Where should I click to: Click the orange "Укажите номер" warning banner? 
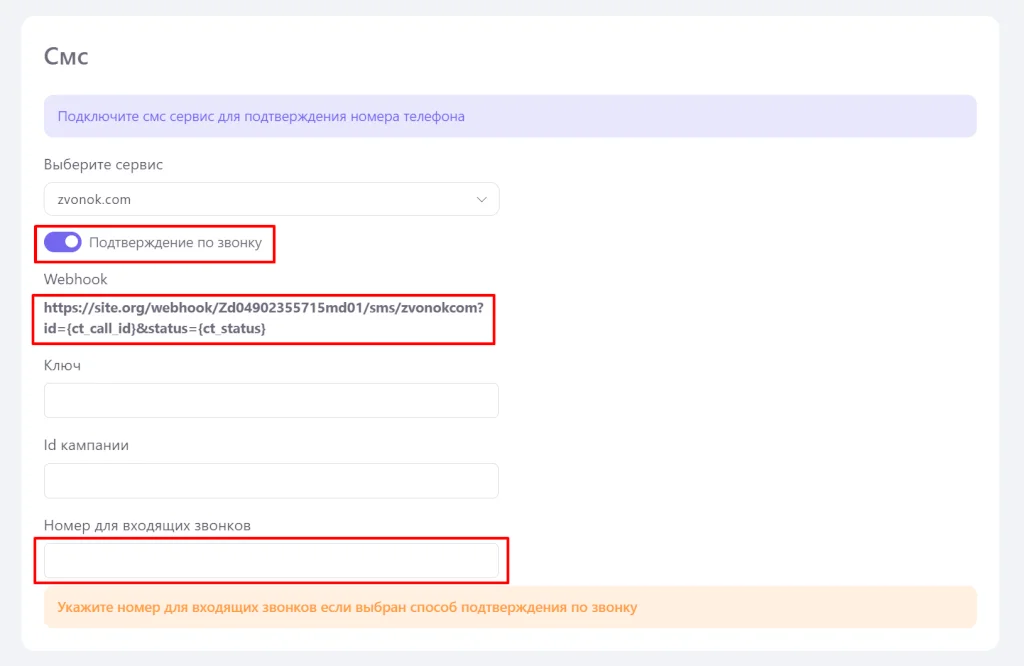(509, 607)
